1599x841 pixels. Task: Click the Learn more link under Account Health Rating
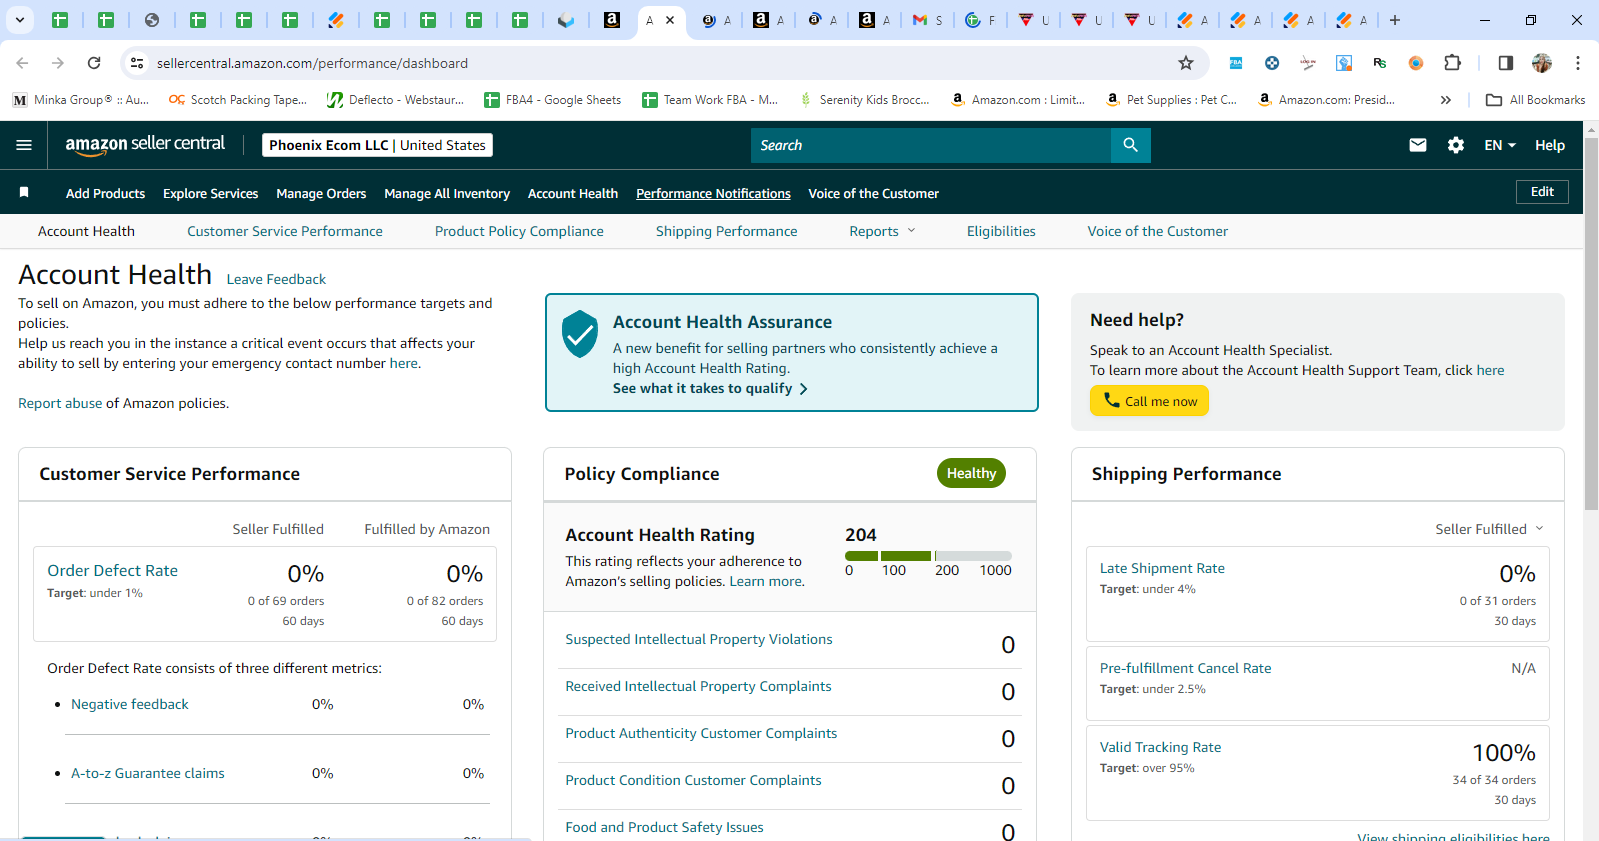coord(766,581)
